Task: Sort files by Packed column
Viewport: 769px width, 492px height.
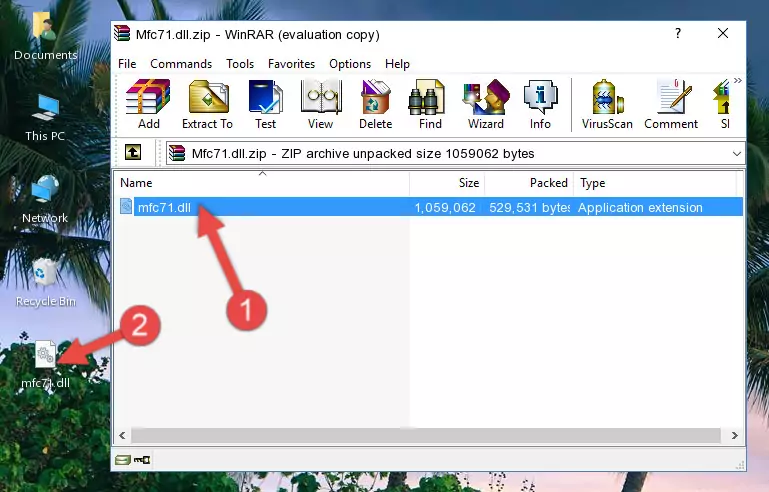Action: pyautogui.click(x=529, y=183)
